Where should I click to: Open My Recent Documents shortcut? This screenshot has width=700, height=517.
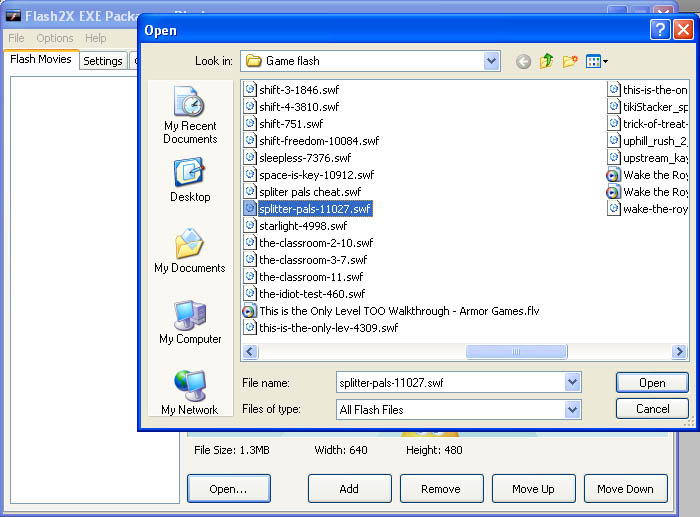(190, 115)
